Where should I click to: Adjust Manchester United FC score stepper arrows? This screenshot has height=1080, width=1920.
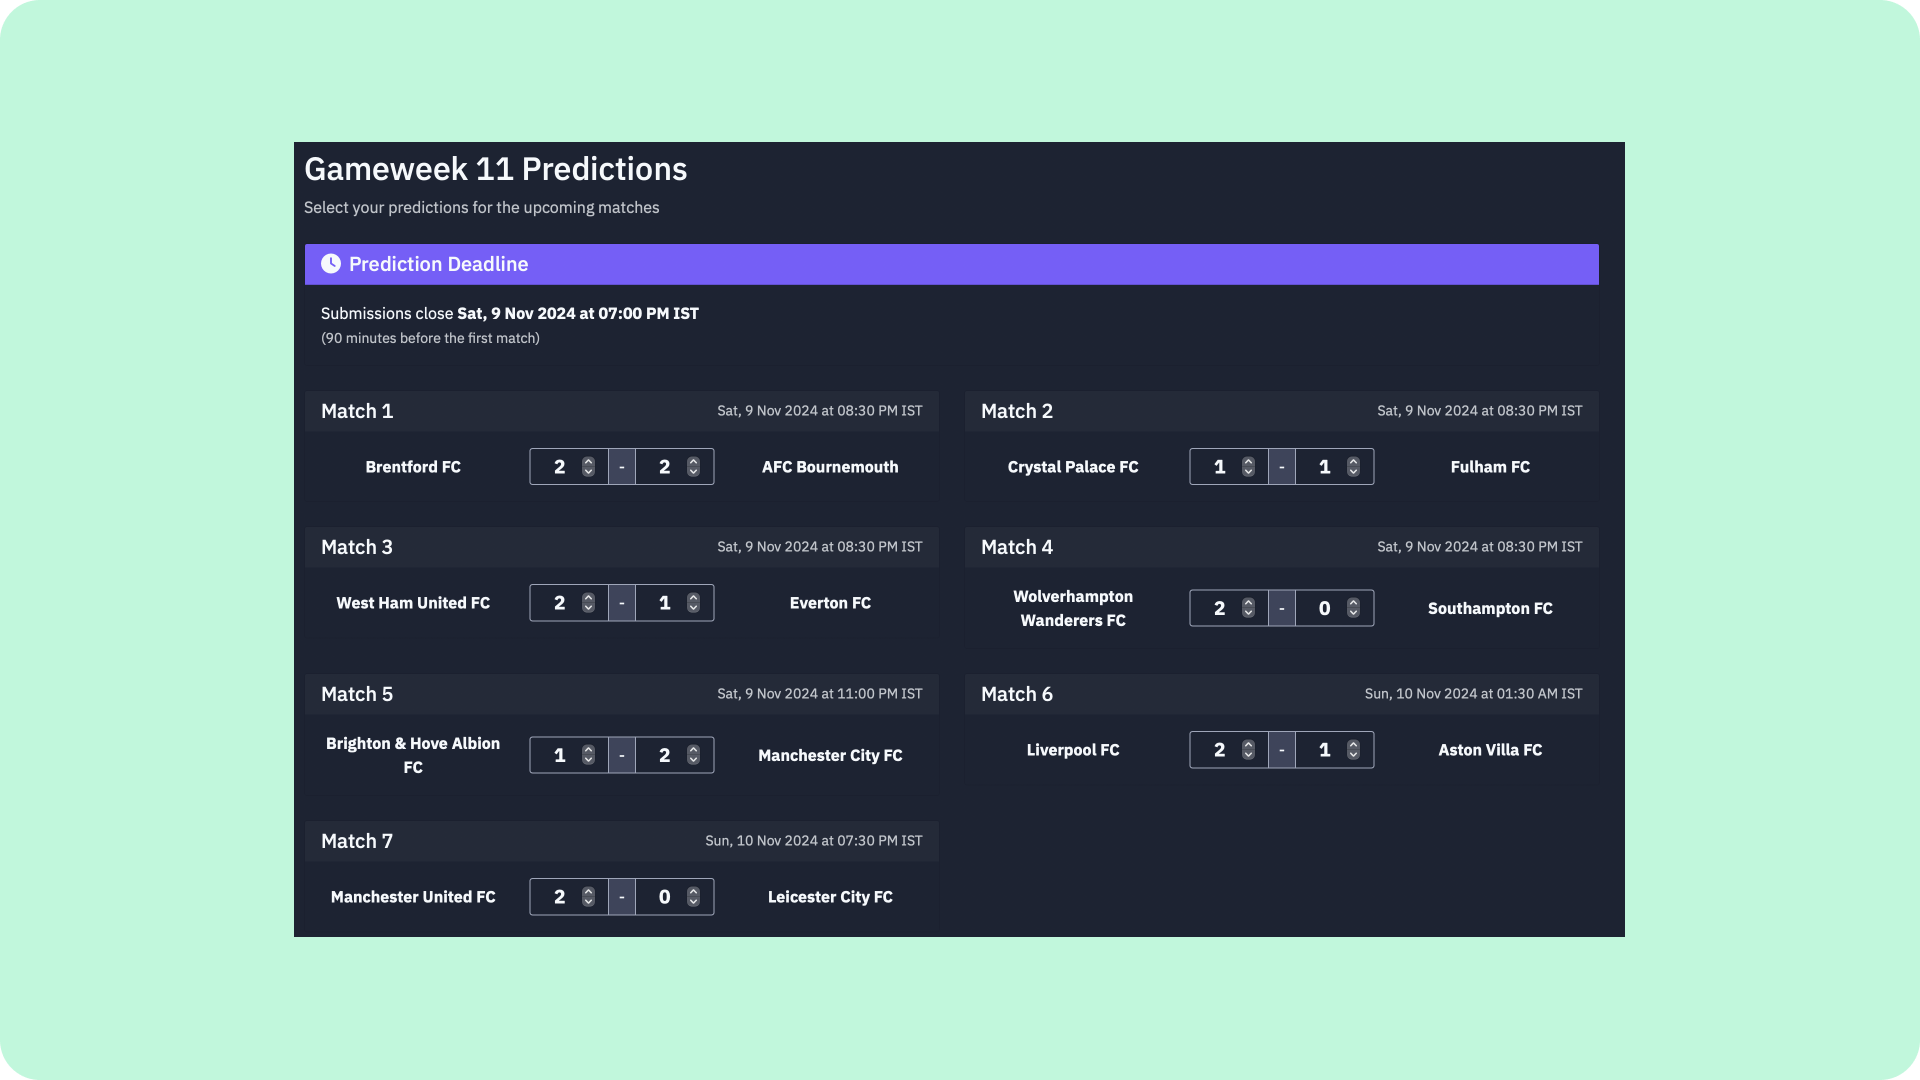coord(588,897)
